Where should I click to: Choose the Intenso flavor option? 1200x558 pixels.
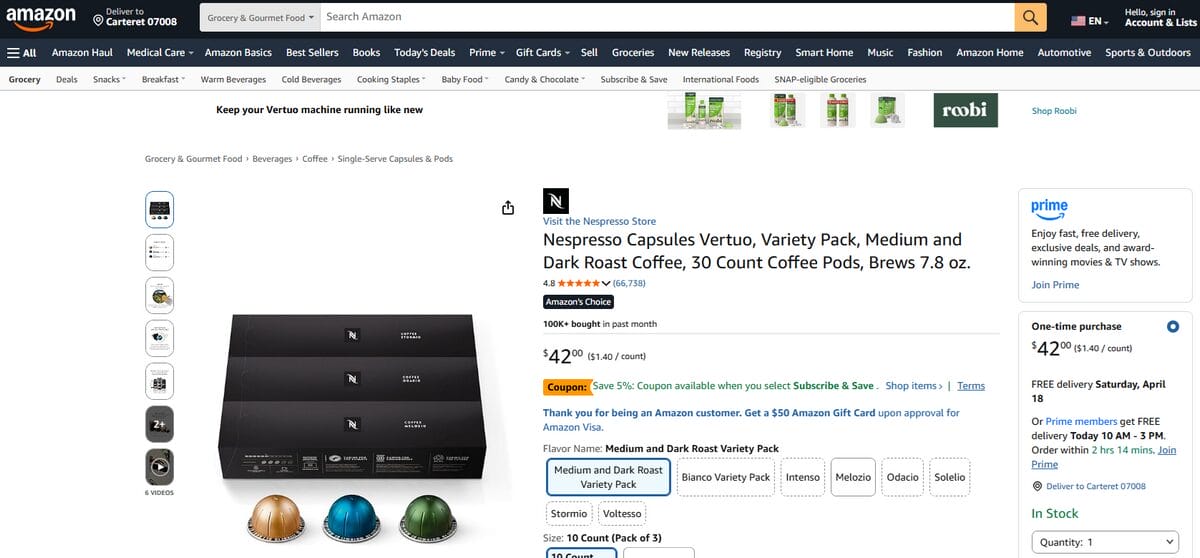[803, 477]
